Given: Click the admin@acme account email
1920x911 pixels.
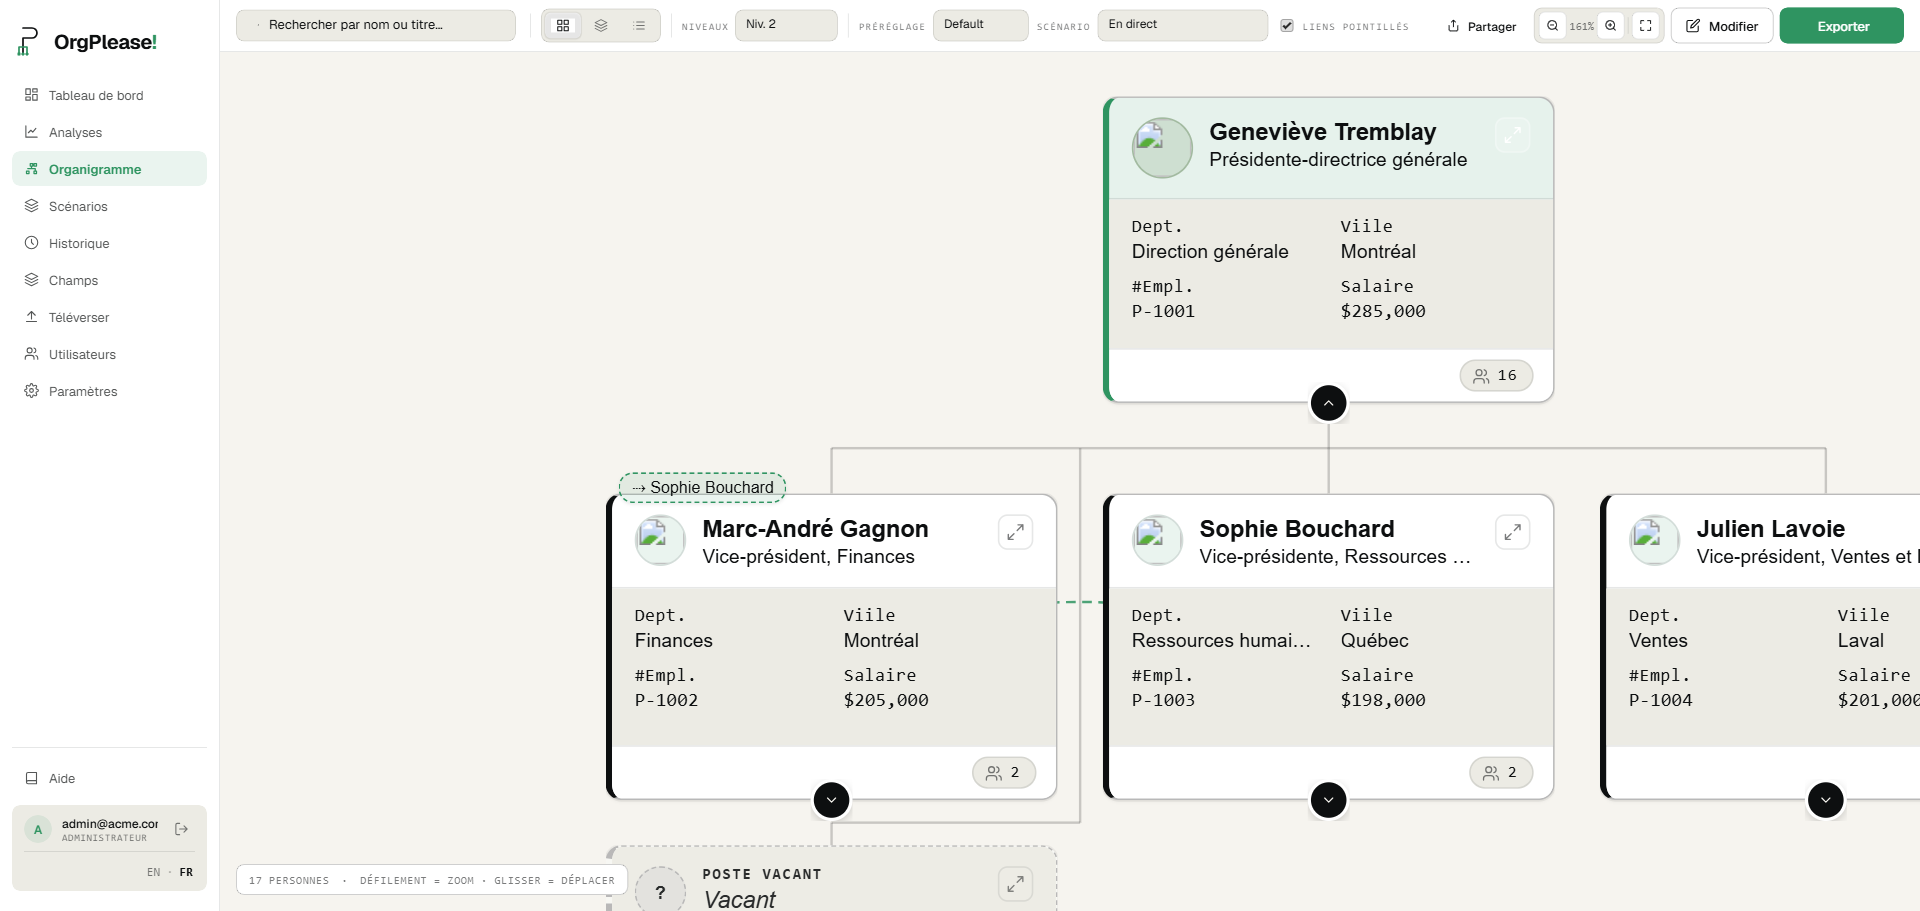Looking at the screenshot, I should click(x=110, y=824).
